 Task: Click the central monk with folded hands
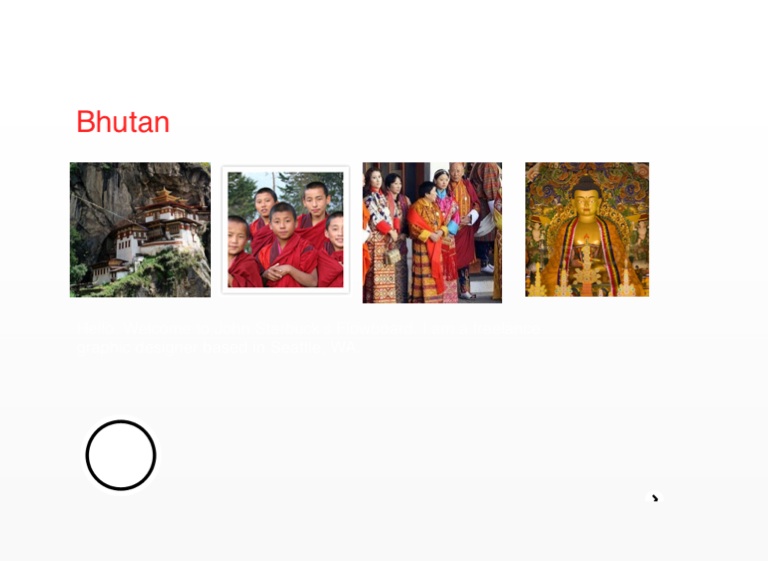[x=286, y=245]
